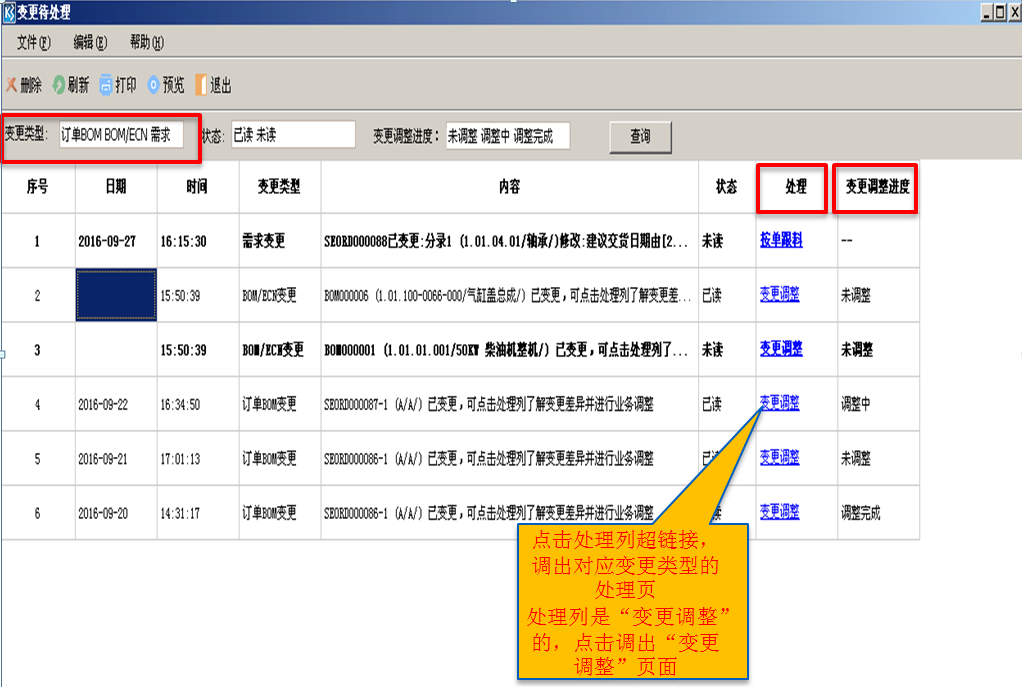
Task: Click 变更调整 link in row 2
Action: (779, 295)
